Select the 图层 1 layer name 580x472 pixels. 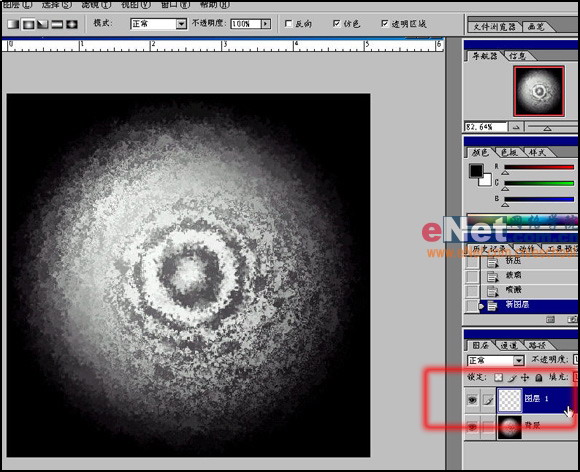[x=536, y=399]
